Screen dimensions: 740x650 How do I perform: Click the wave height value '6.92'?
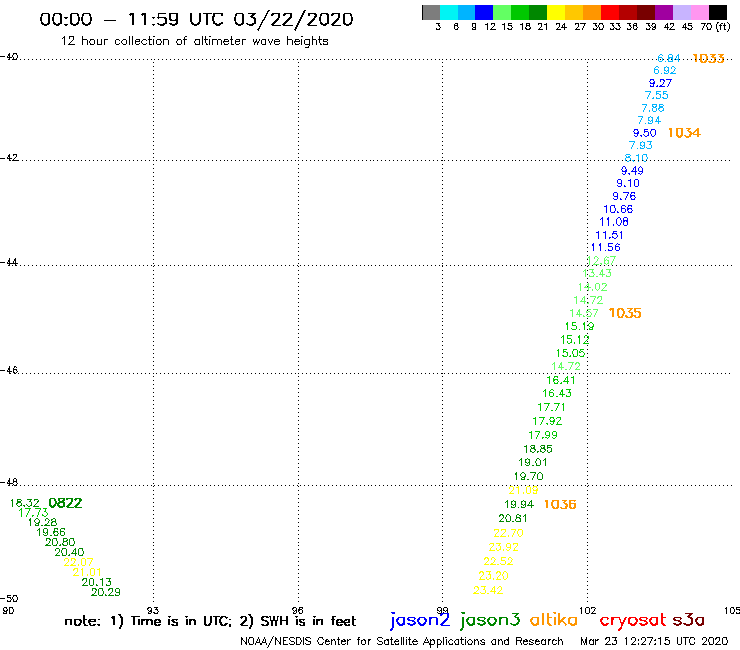[x=664, y=70]
